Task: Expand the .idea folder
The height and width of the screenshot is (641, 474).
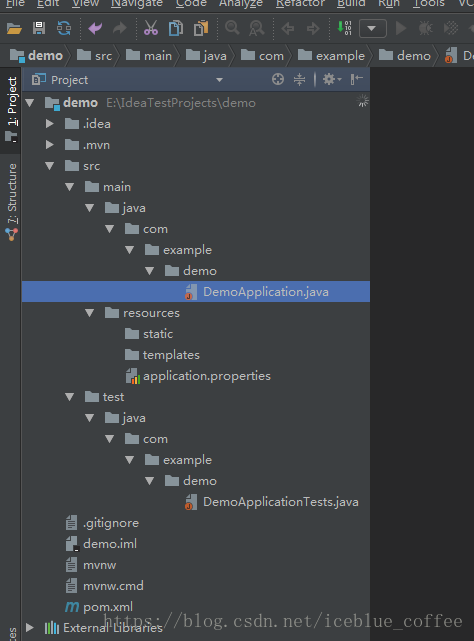Action: (49, 123)
